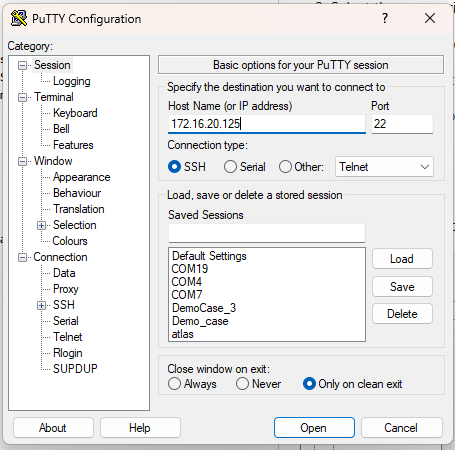Open the Terminal category
455x450 pixels.
(x=54, y=97)
